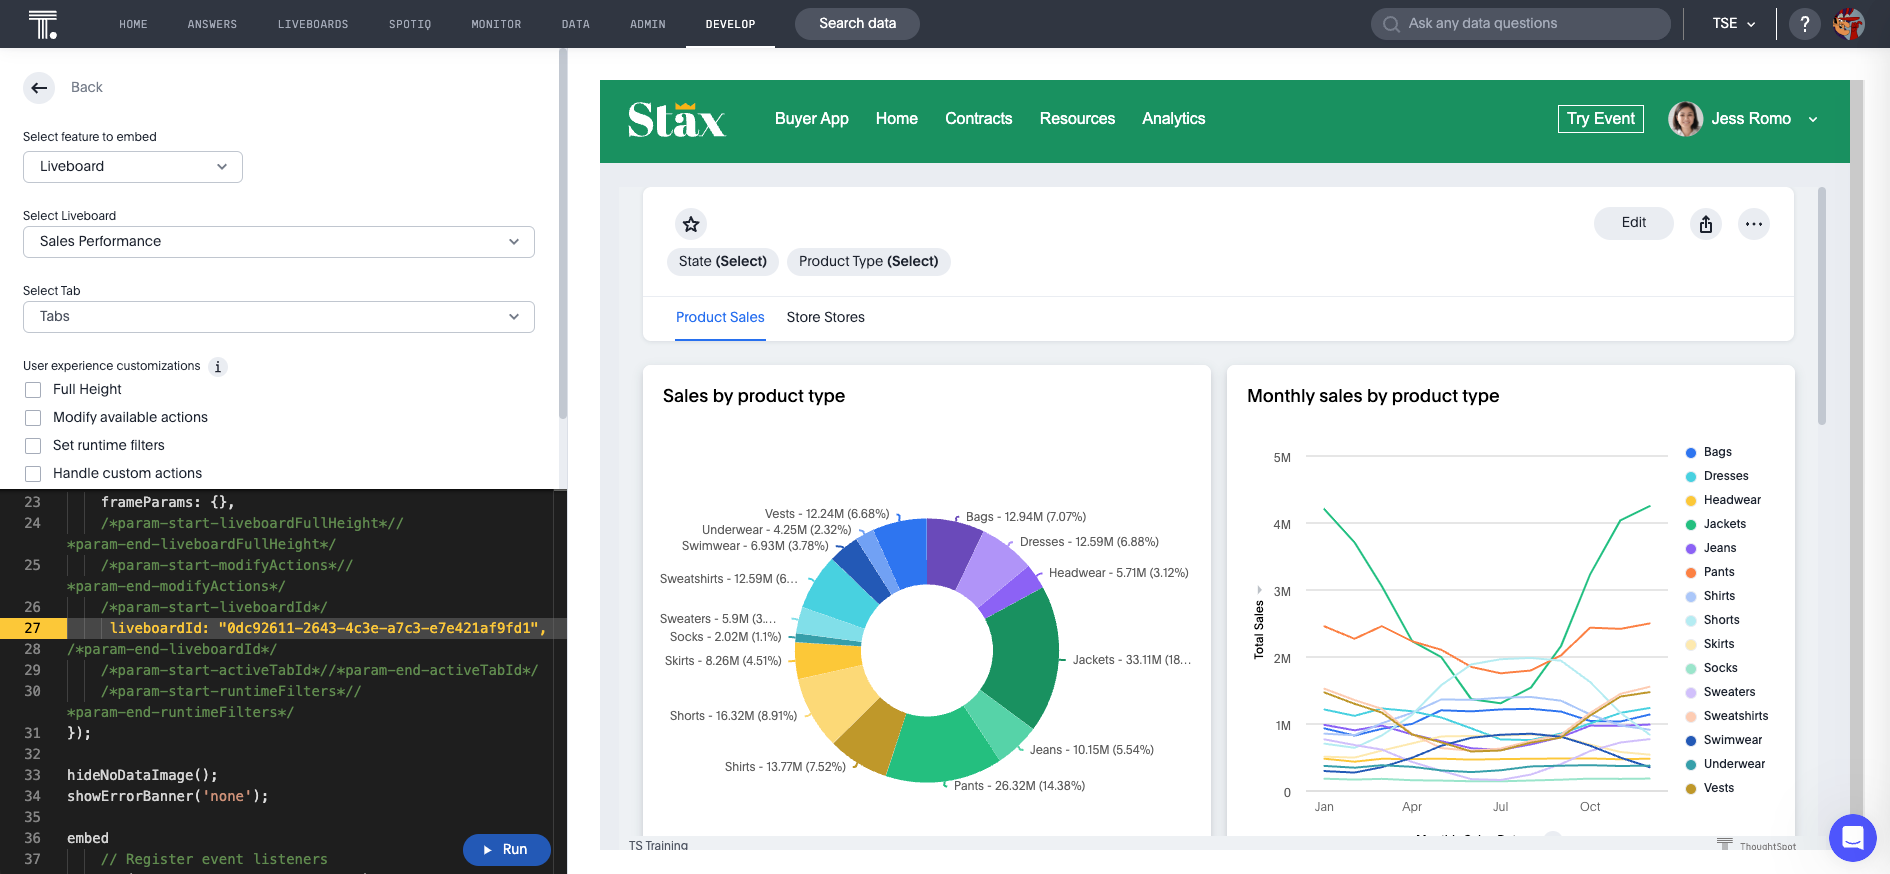The image size is (1890, 874).
Task: Click the ThoughtSpot logo icon
Action: (x=43, y=24)
